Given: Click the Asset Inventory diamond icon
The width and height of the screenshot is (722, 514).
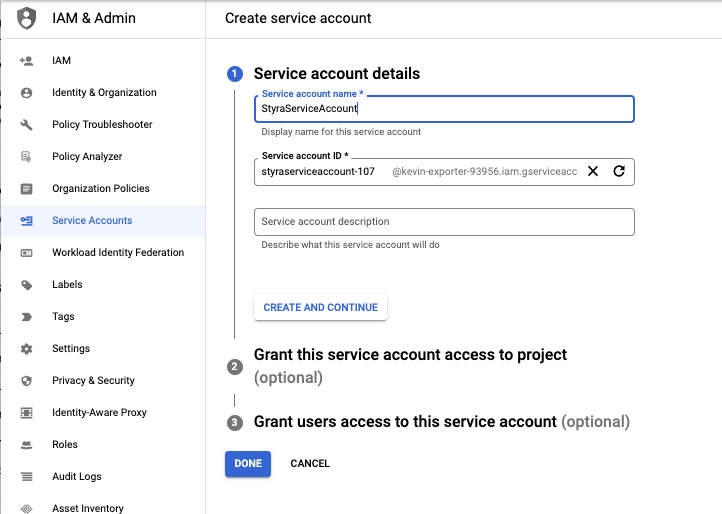Looking at the screenshot, I should (x=27, y=508).
